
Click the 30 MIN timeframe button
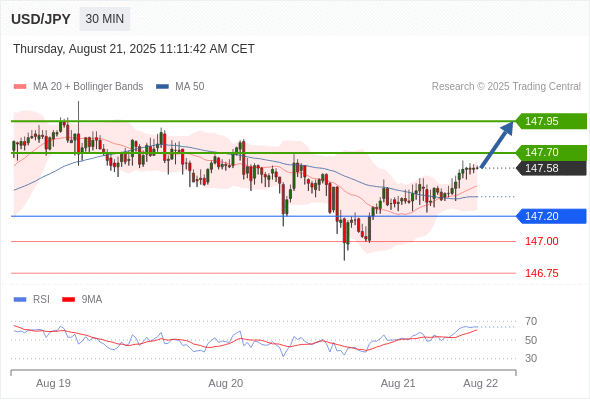click(x=105, y=19)
